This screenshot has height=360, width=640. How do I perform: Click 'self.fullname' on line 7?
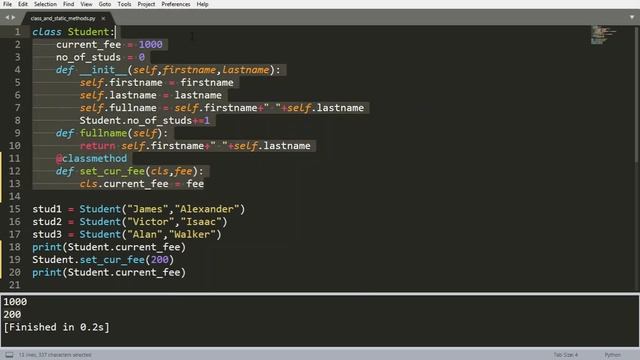pos(118,108)
